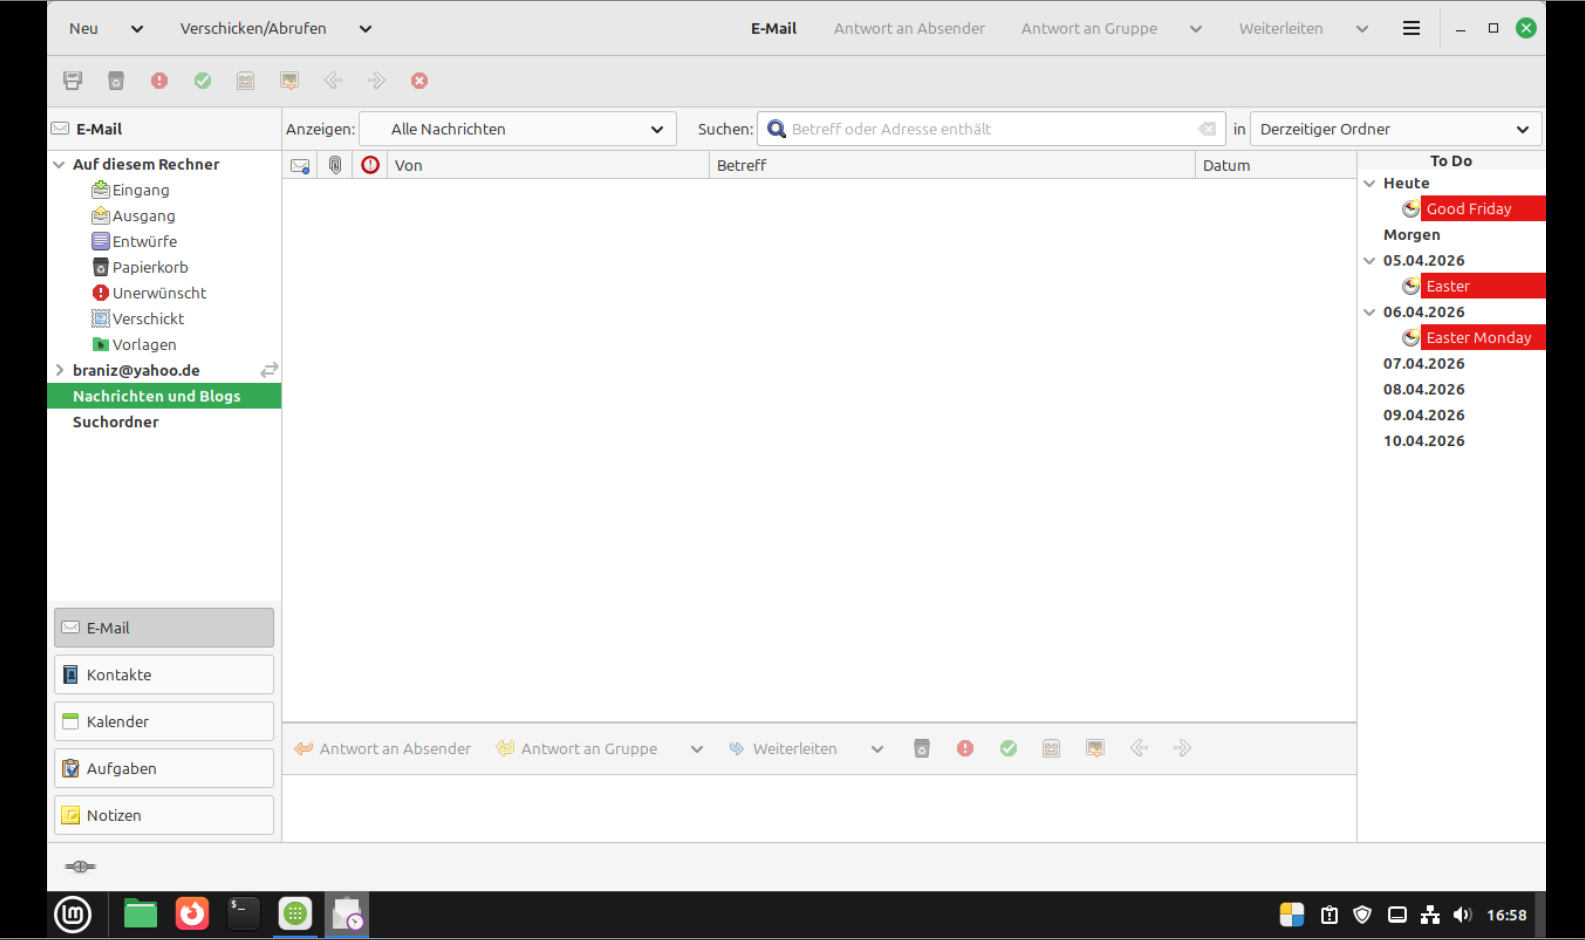Toggle the online/offline connection button

pos(80,867)
